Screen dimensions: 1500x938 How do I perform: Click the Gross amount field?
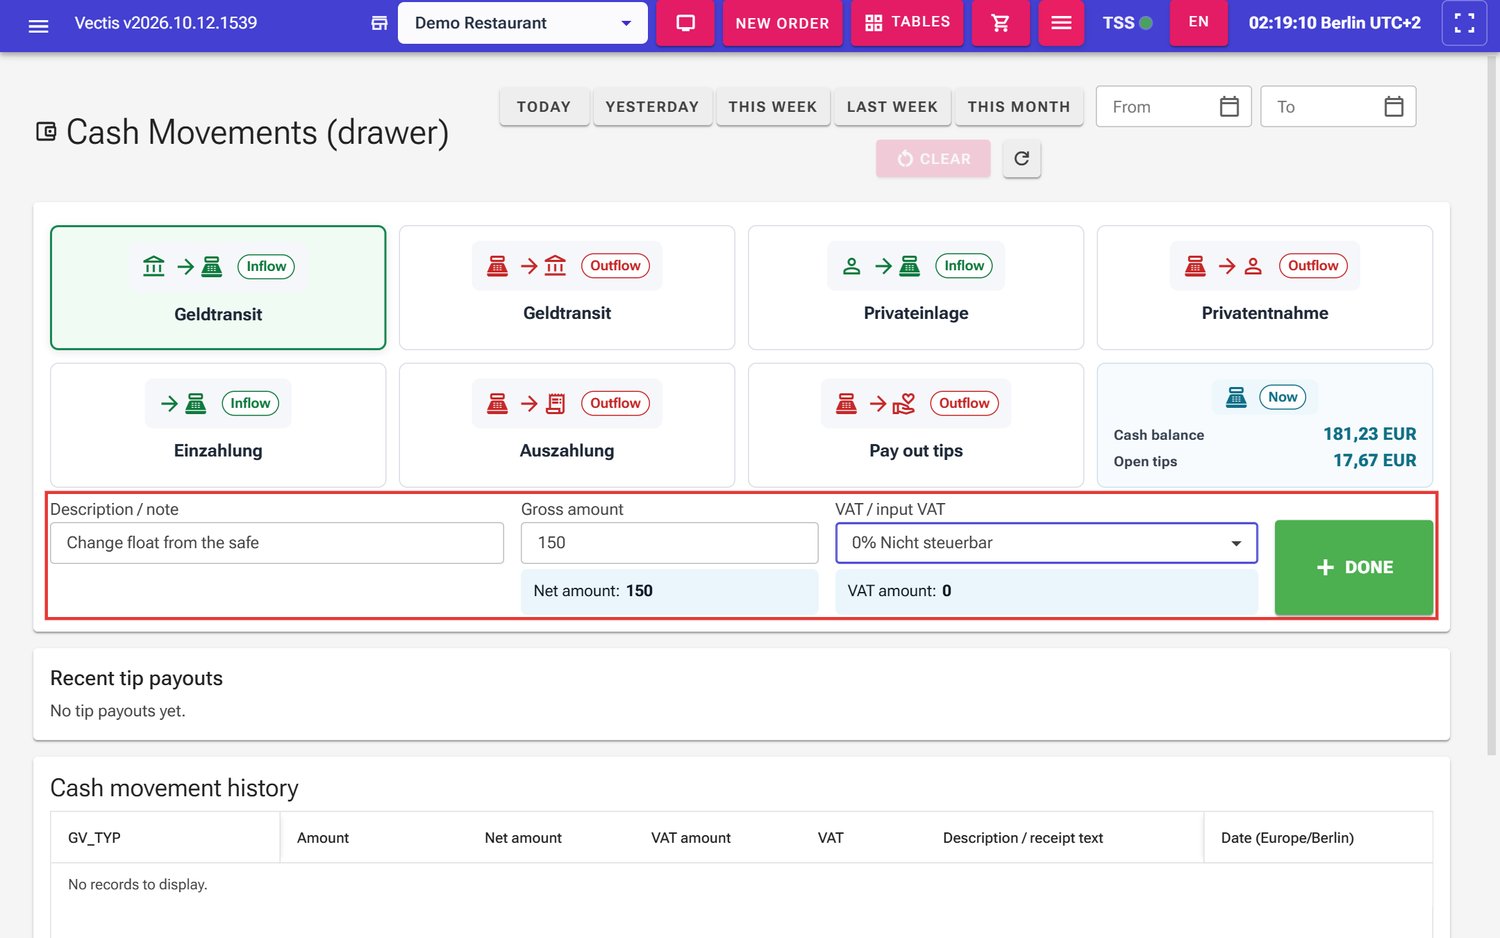[x=669, y=543]
